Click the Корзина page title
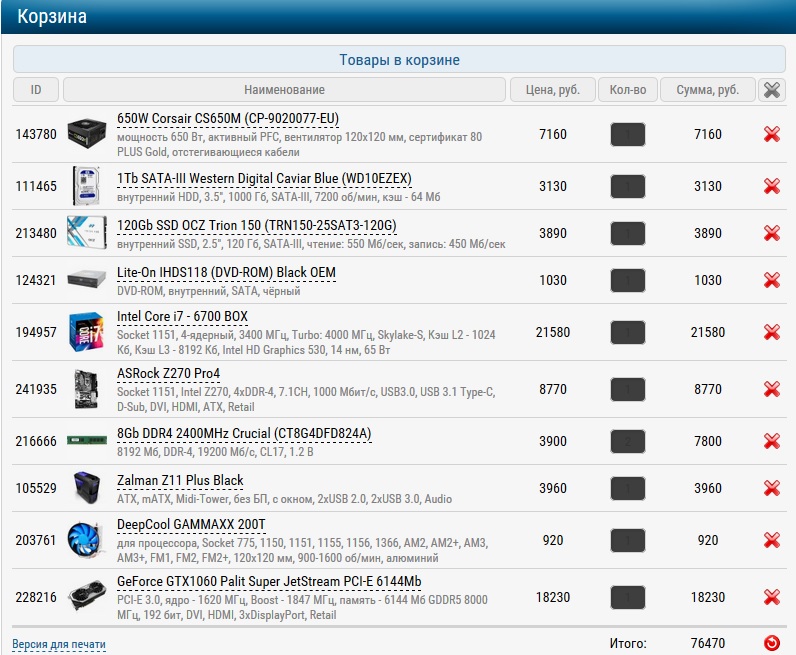This screenshot has width=796, height=655. 52,16
